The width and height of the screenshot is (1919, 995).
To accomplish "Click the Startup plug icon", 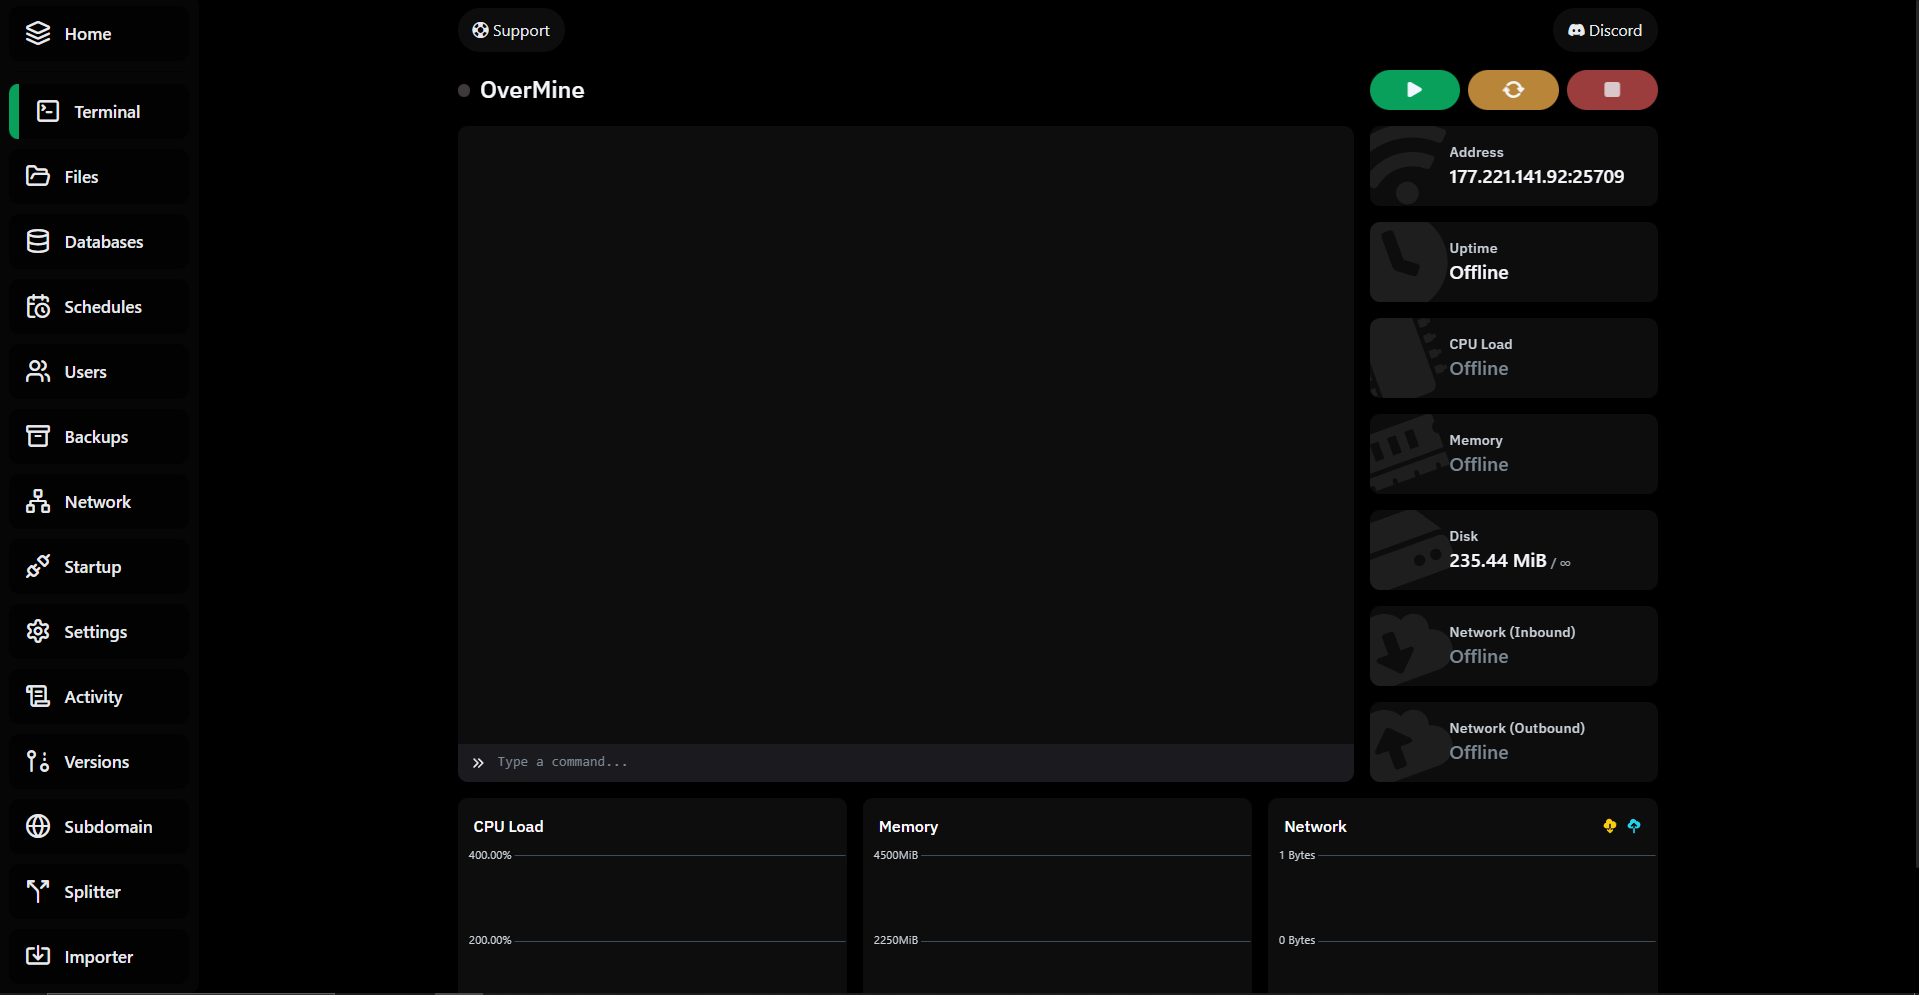I will pyautogui.click(x=38, y=566).
